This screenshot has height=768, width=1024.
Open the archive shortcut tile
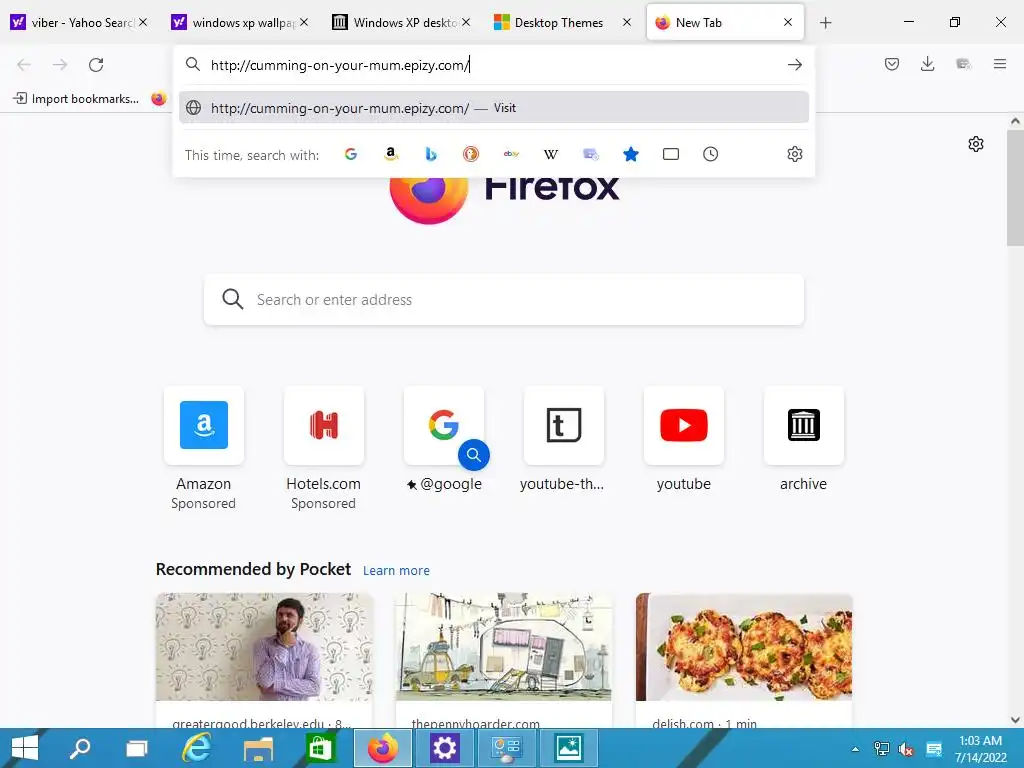pyautogui.click(x=803, y=425)
